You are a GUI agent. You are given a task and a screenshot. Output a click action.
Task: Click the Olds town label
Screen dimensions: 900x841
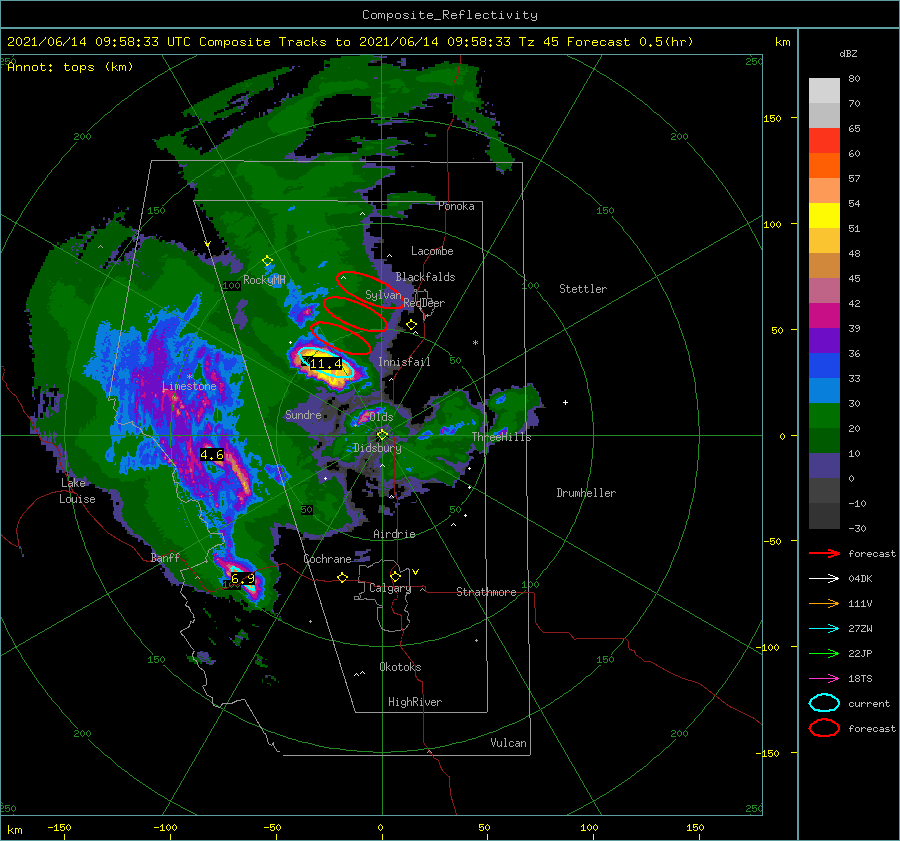[x=381, y=417]
